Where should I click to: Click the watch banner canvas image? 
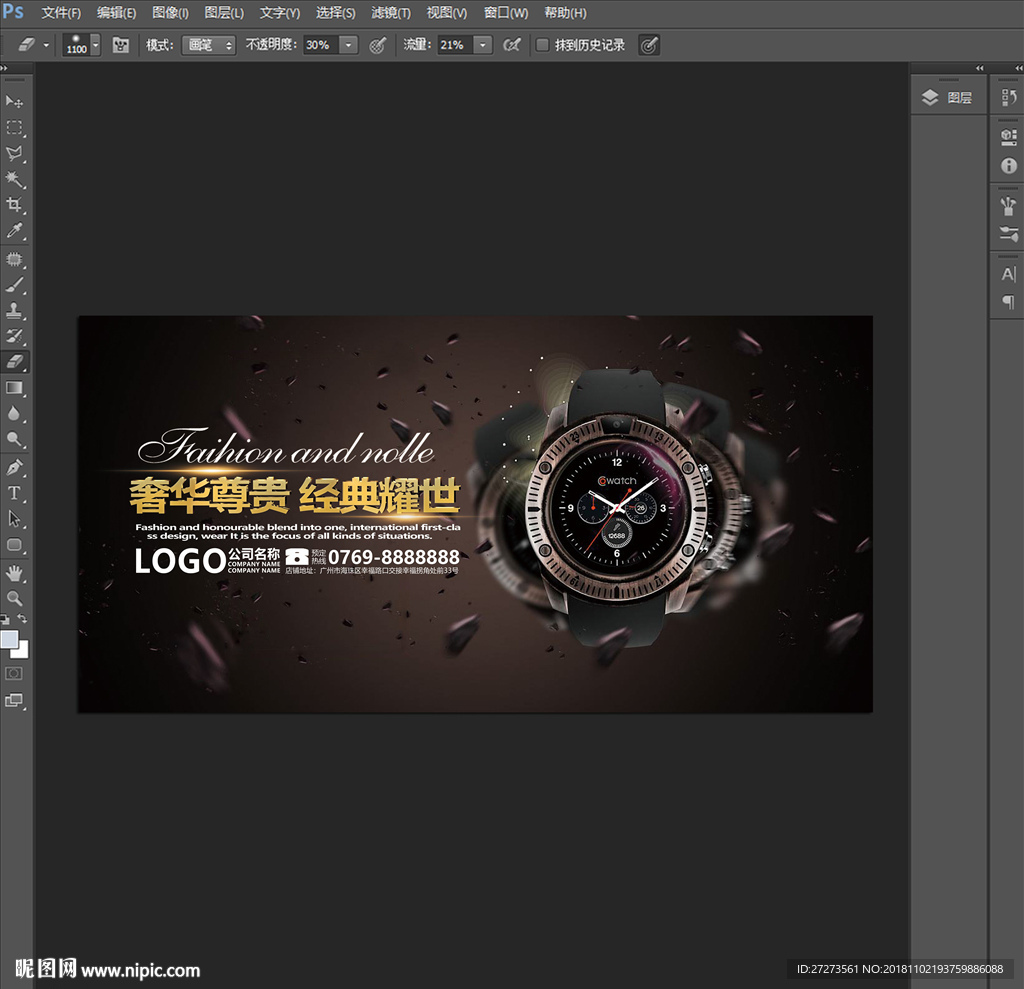point(475,514)
